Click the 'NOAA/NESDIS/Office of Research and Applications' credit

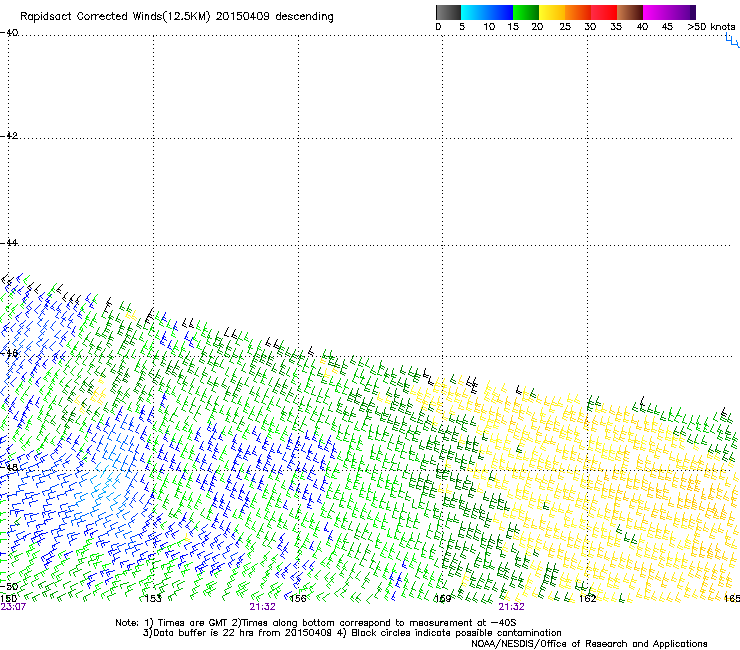pyautogui.click(x=589, y=644)
